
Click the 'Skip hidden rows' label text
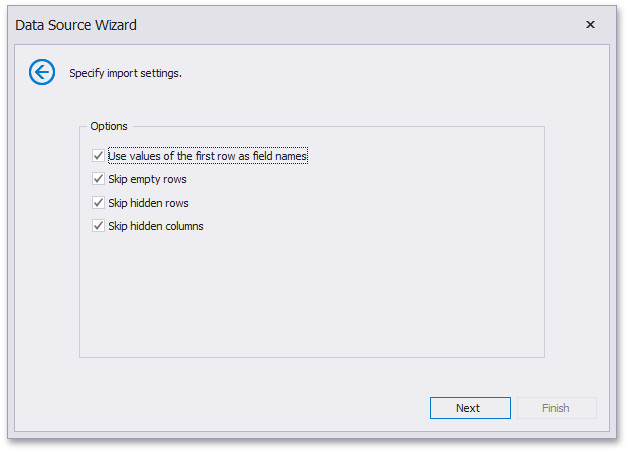point(148,203)
